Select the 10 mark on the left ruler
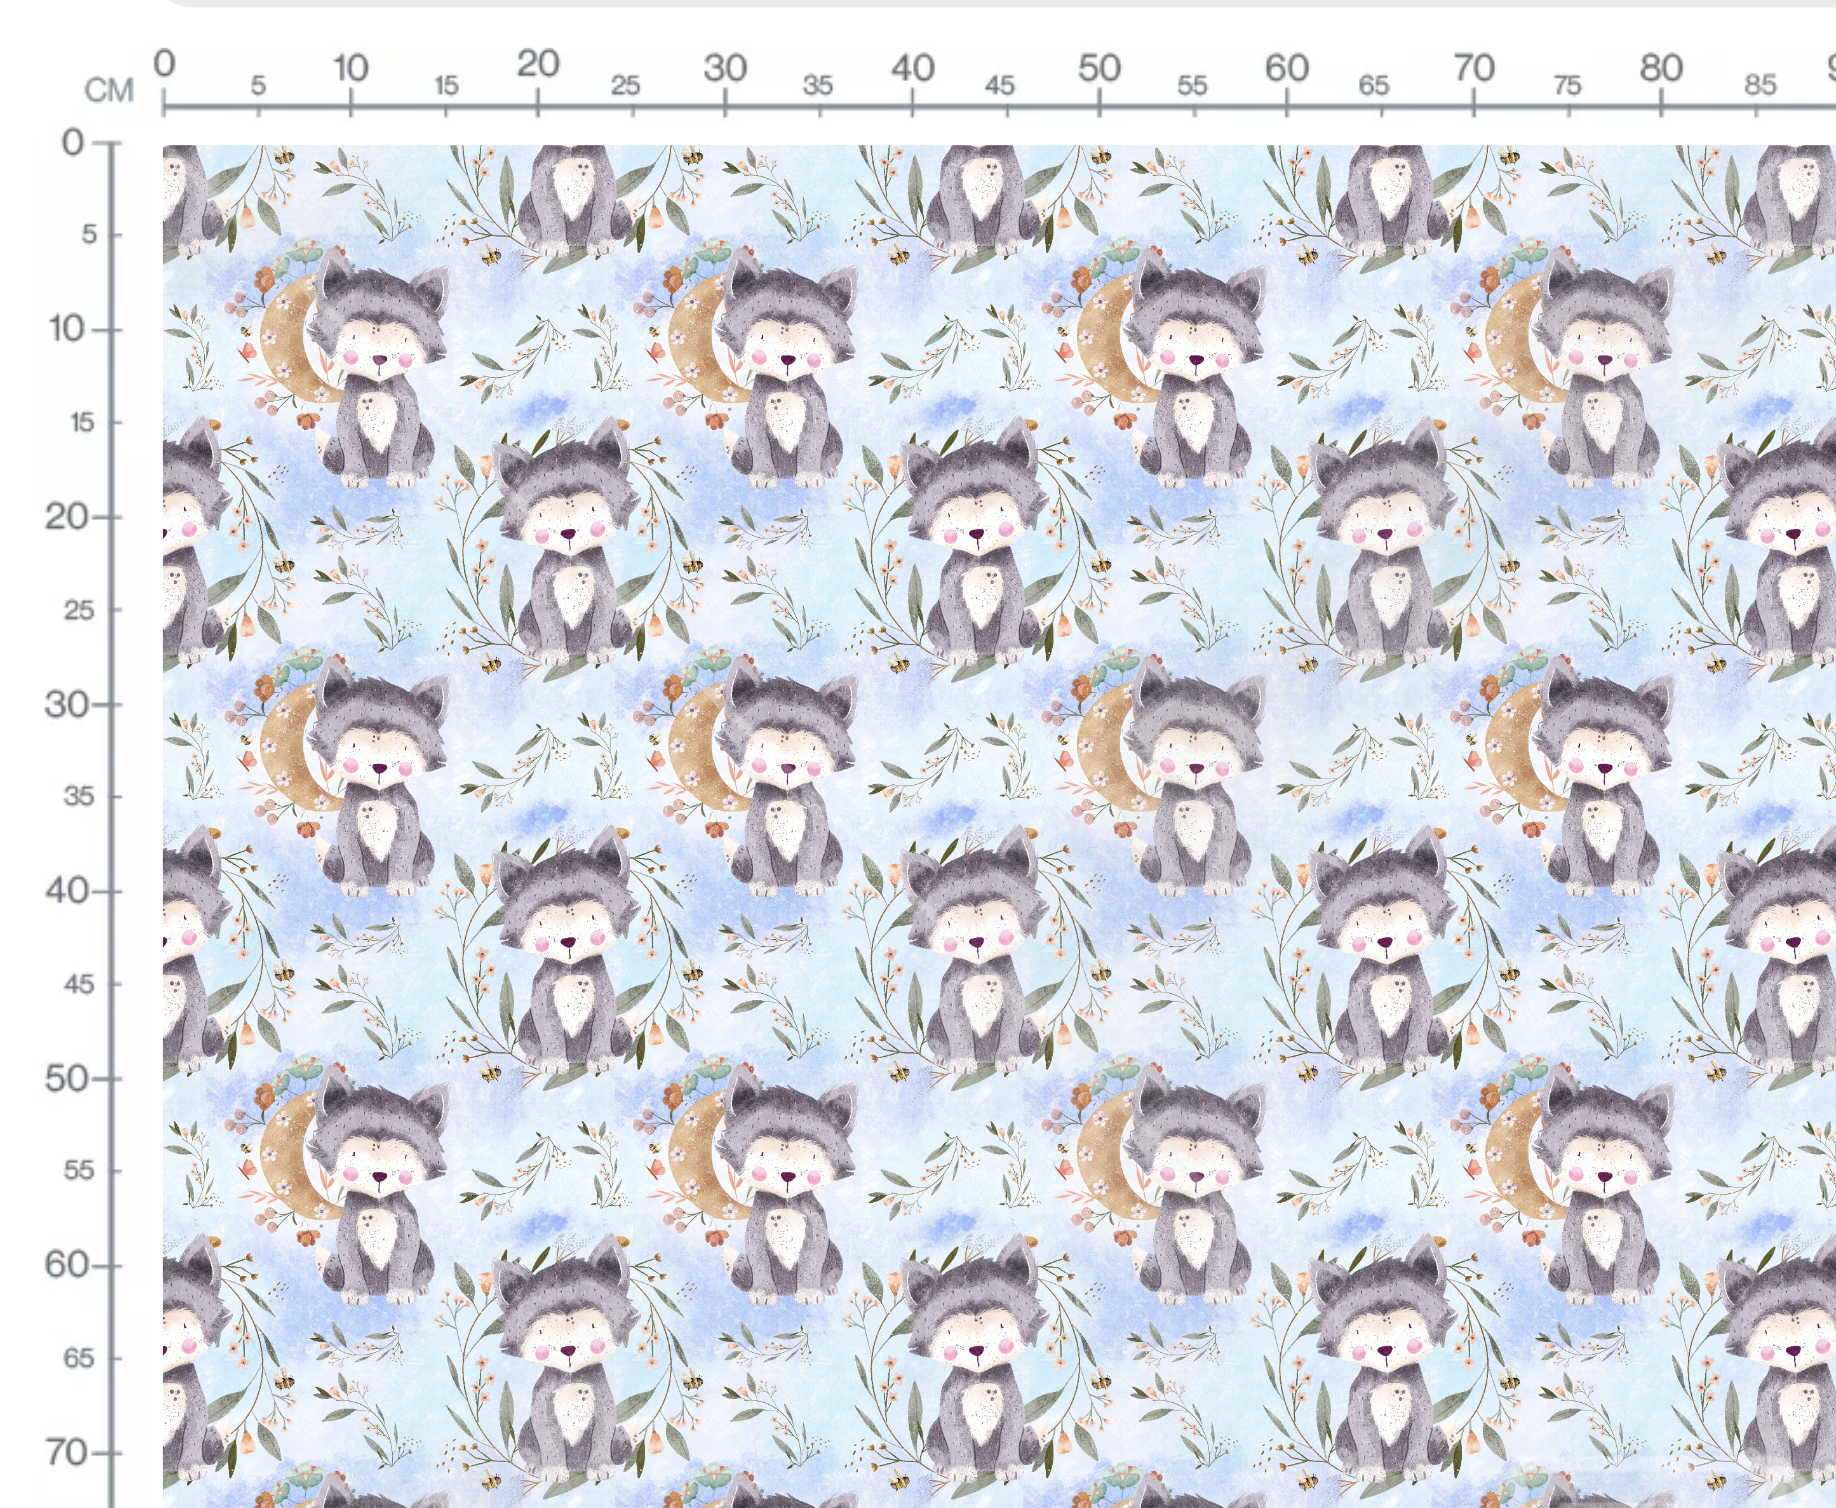This screenshot has height=1508, width=1836. click(67, 328)
